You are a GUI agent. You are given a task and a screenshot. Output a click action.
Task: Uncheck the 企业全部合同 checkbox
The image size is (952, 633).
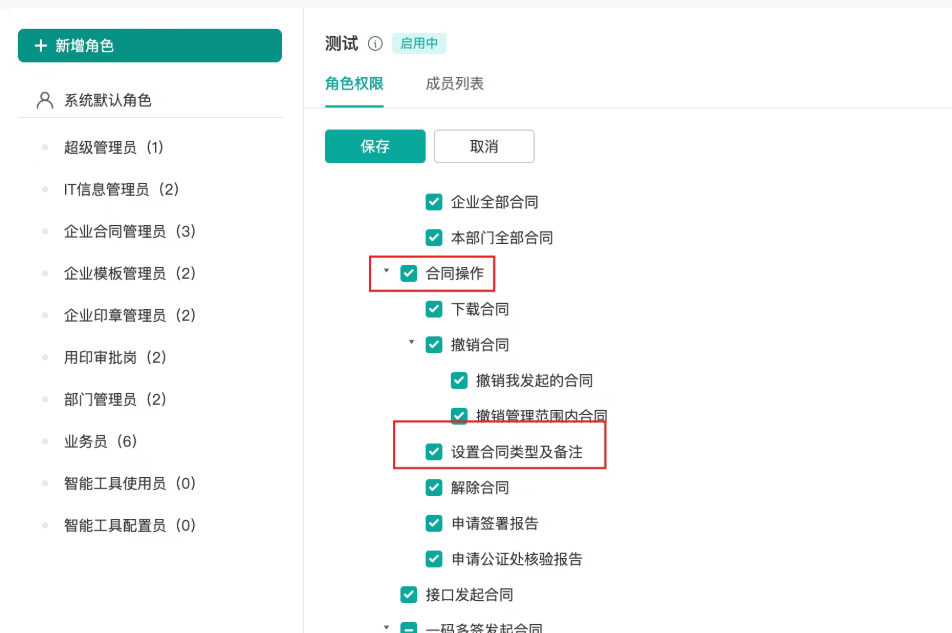[434, 201]
